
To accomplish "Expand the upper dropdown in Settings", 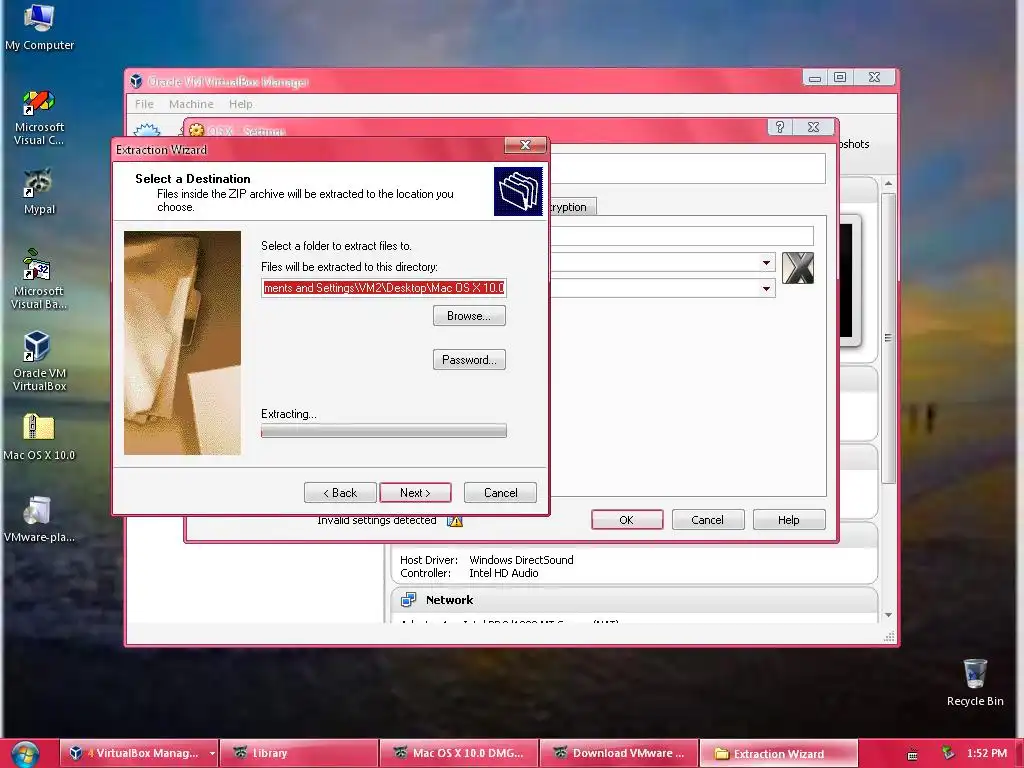I will pos(766,263).
